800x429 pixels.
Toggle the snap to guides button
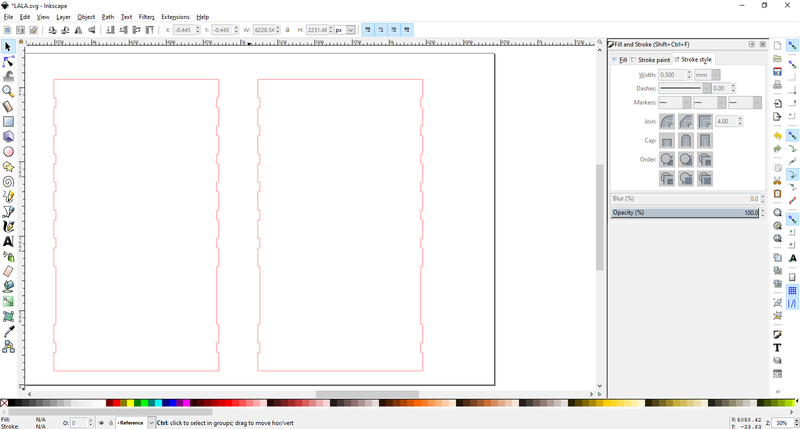tap(792, 304)
